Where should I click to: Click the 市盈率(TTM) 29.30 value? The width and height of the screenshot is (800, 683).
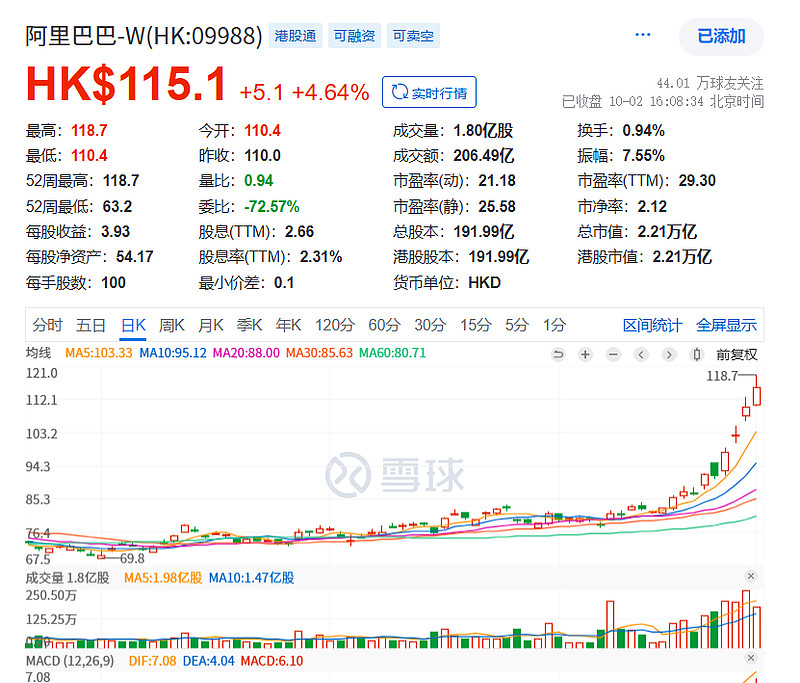click(x=697, y=181)
